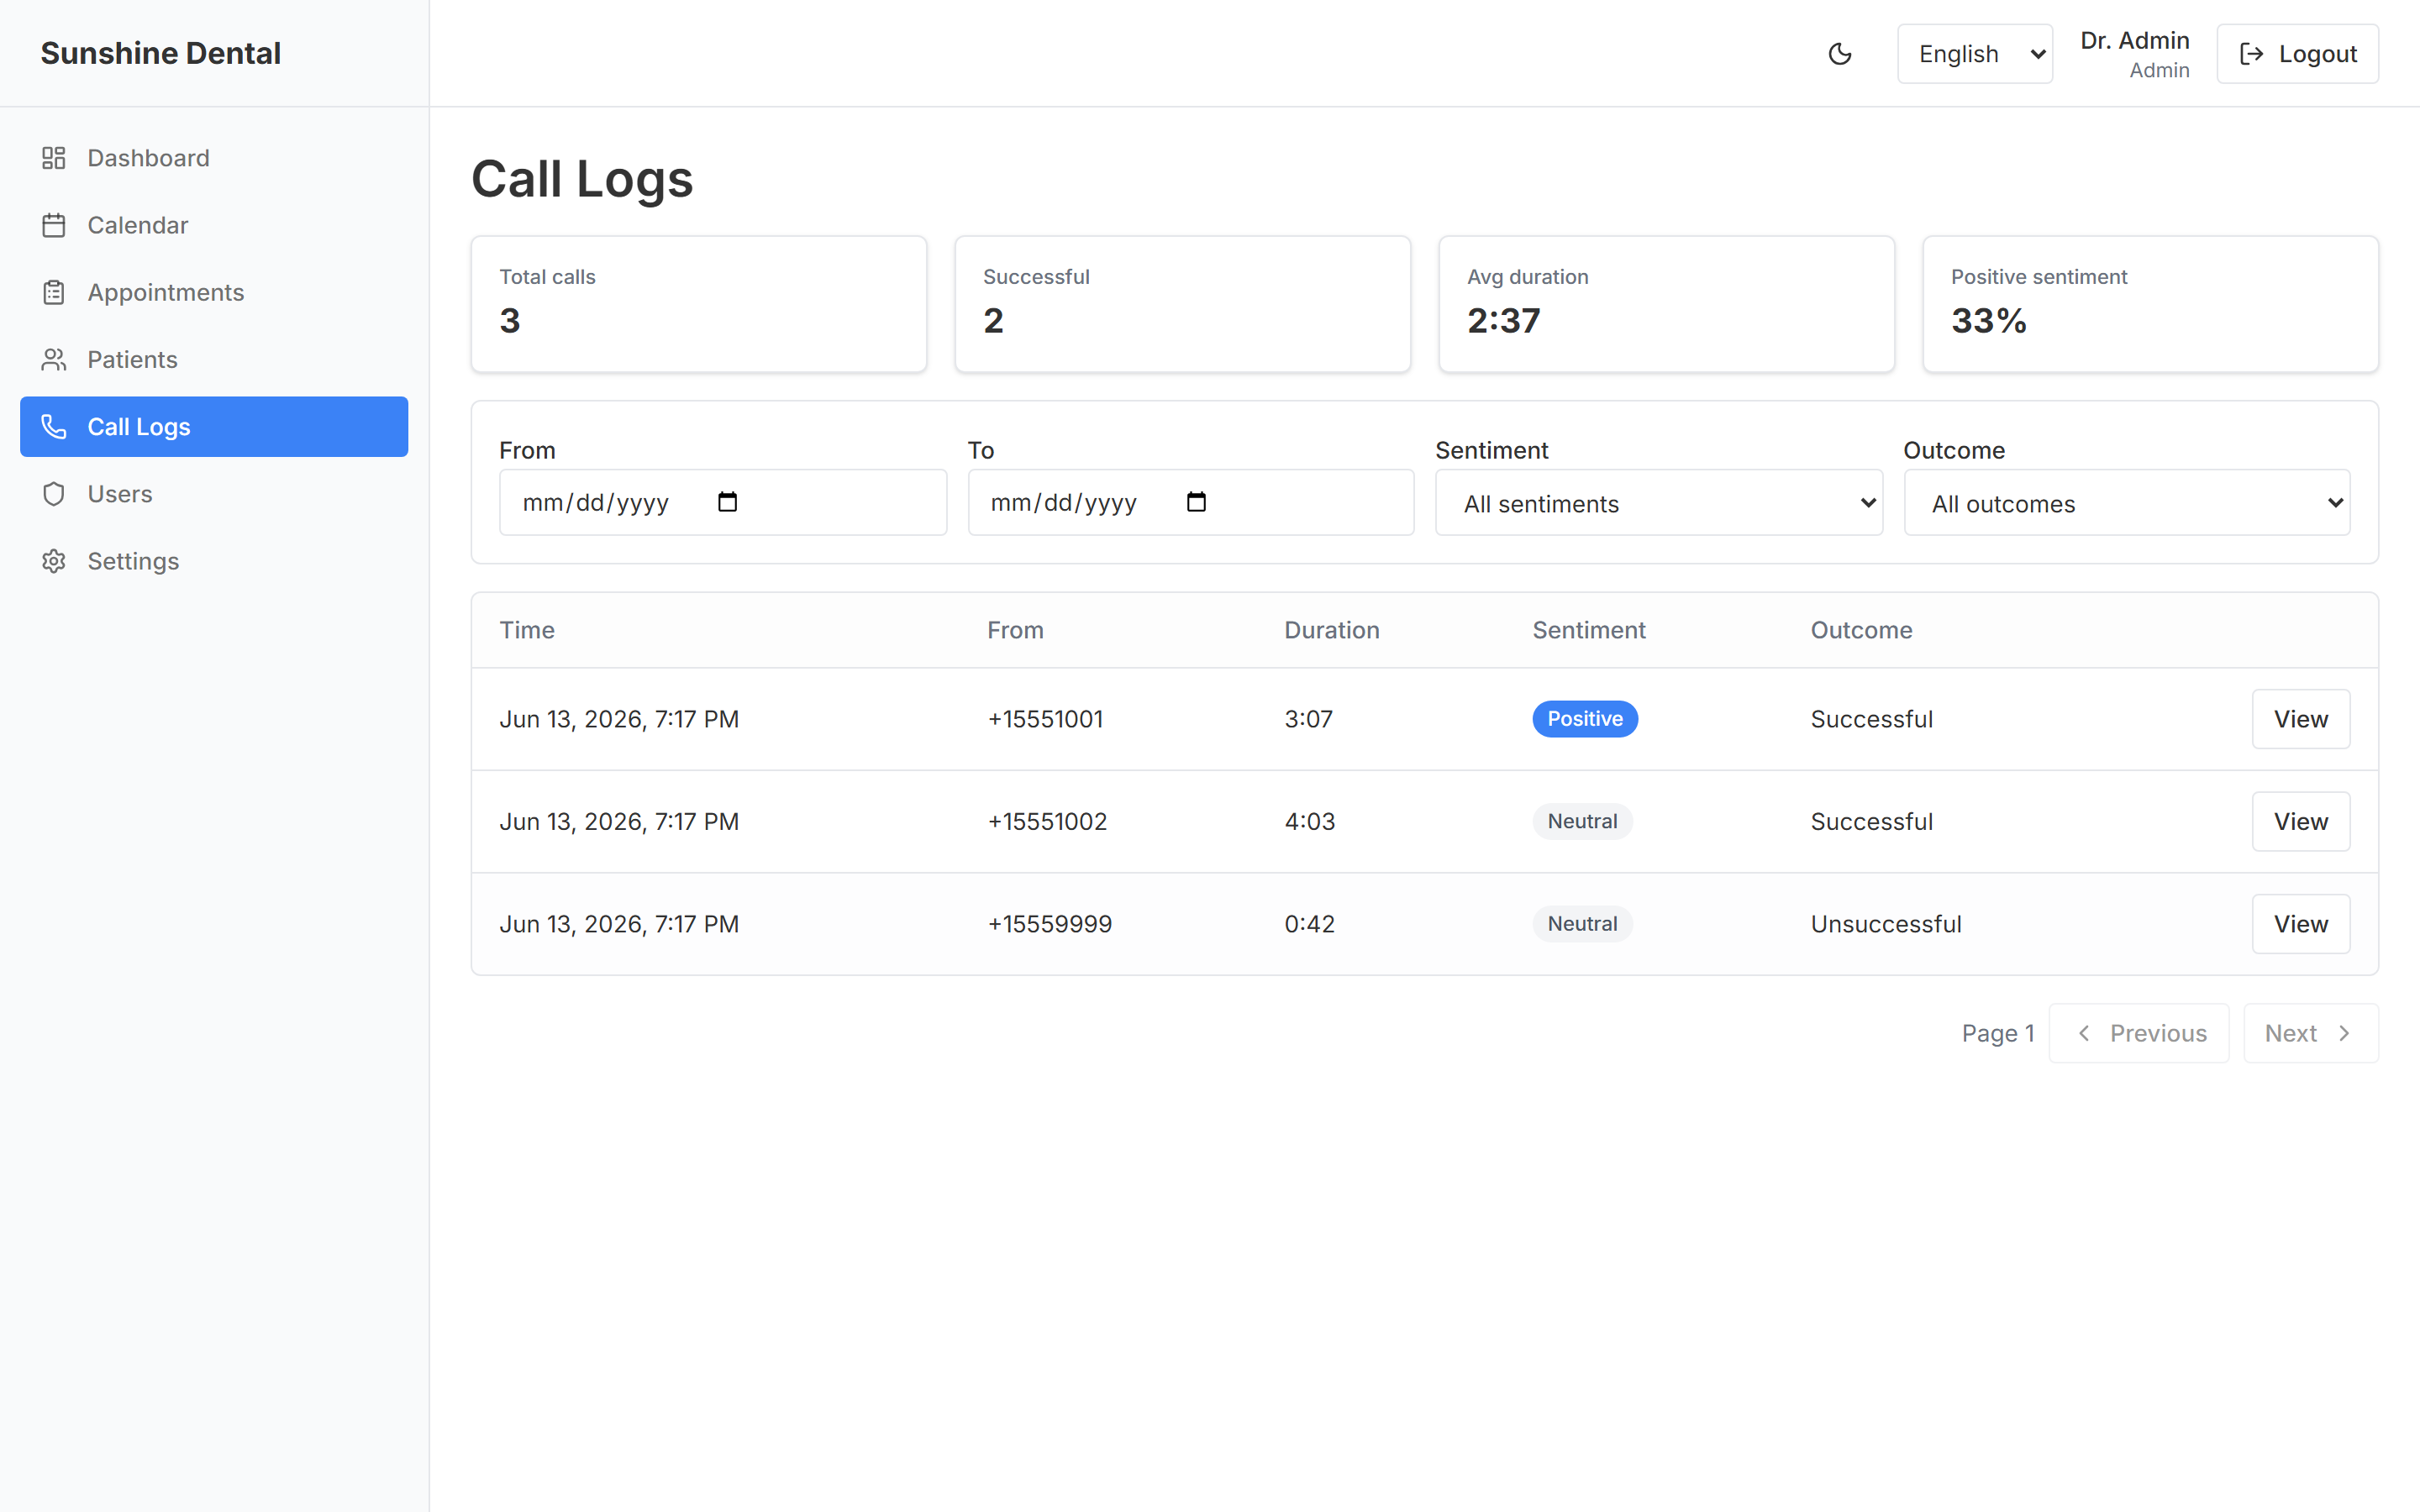Navigate to Appointments
The height and width of the screenshot is (1512, 2420).
pyautogui.click(x=214, y=292)
